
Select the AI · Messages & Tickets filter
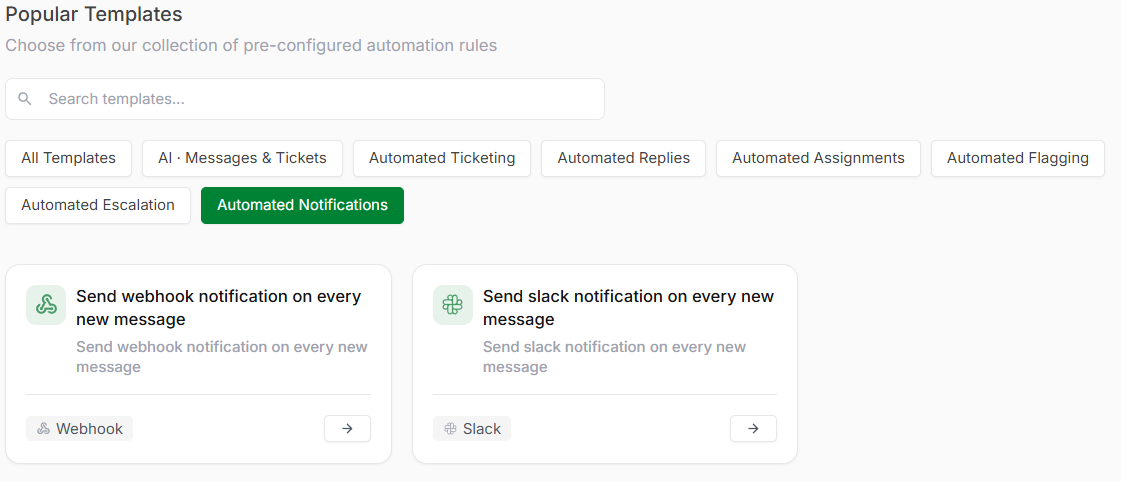click(x=242, y=158)
